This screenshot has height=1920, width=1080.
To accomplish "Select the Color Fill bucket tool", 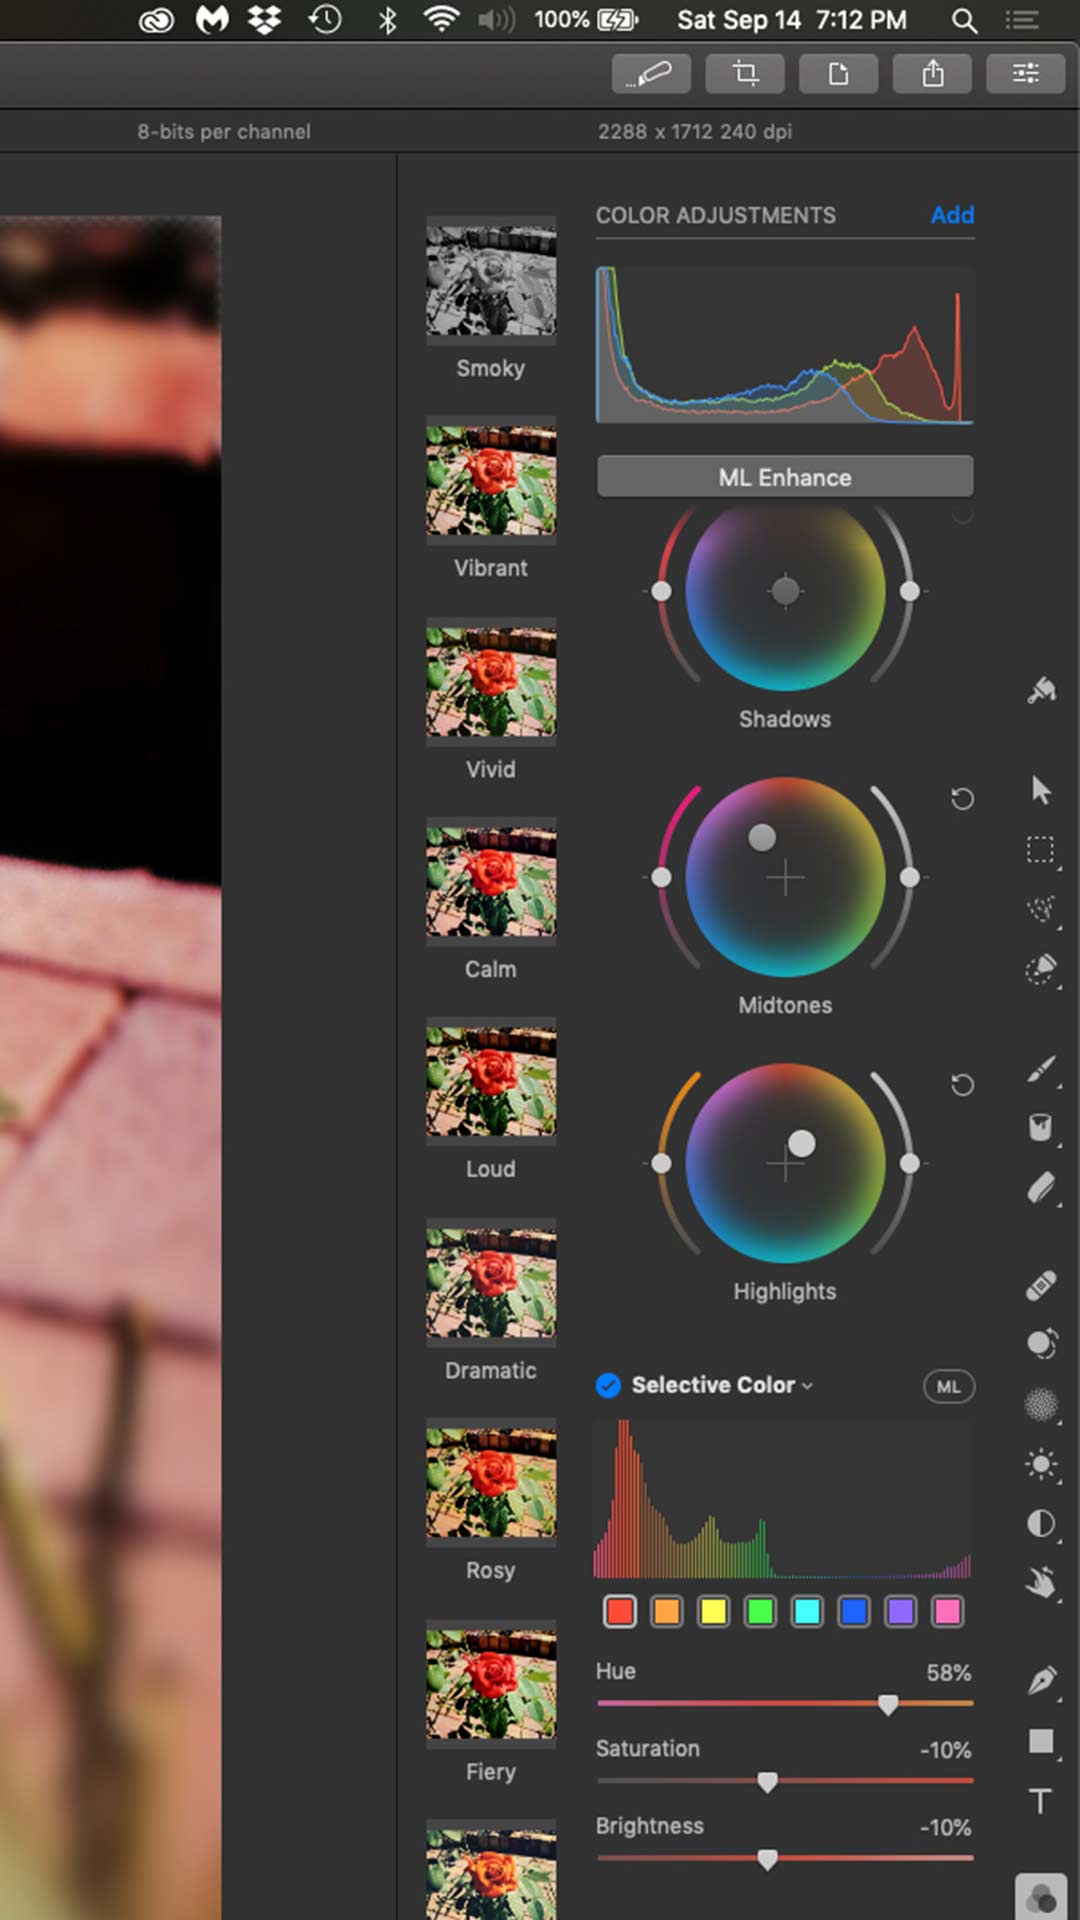I will pyautogui.click(x=1041, y=1128).
